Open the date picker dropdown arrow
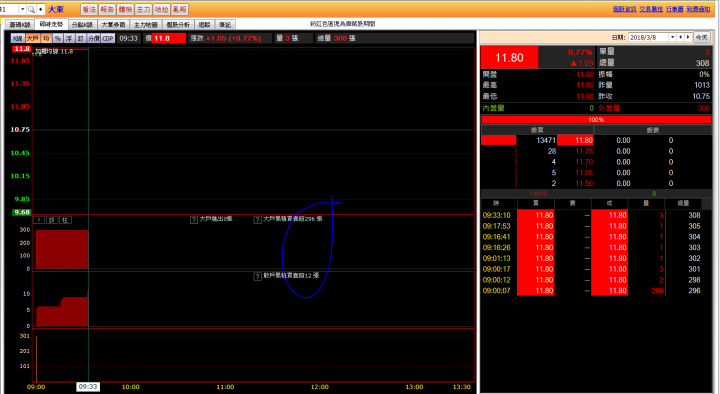The width and height of the screenshot is (720, 394). pos(673,37)
